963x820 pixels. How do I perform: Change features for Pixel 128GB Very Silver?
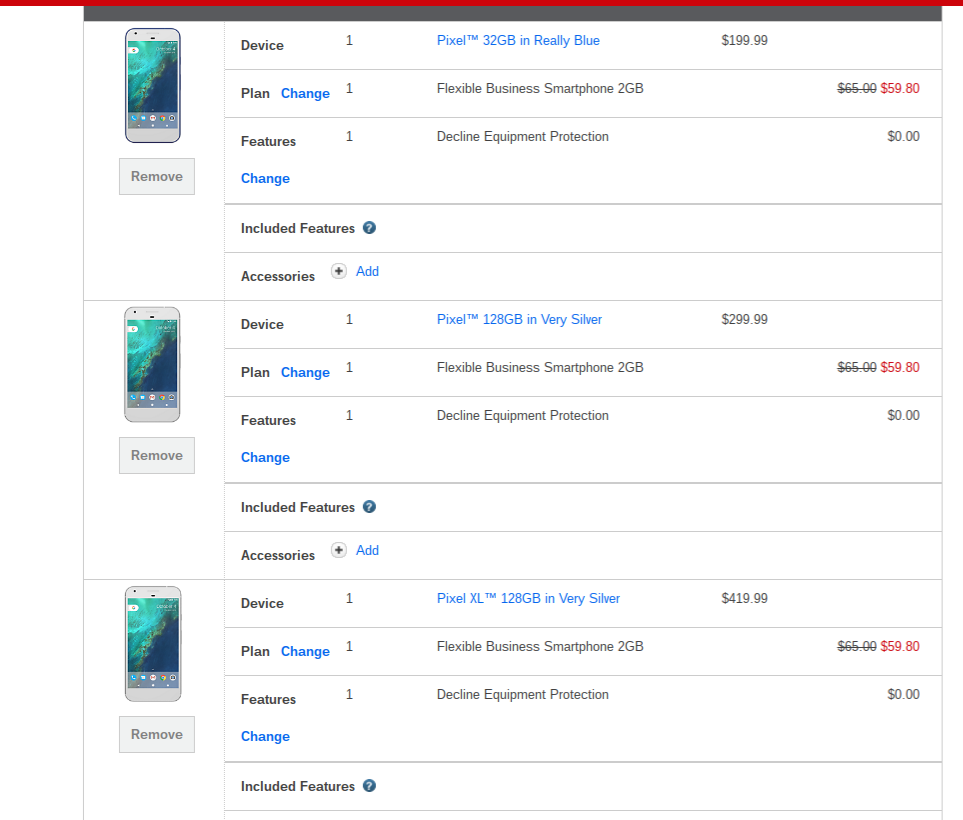coord(265,457)
